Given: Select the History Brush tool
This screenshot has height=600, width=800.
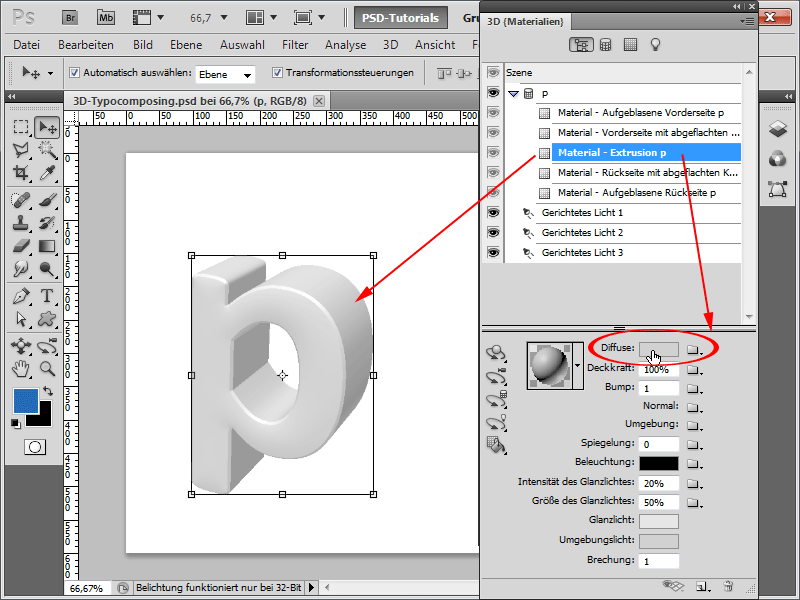Looking at the screenshot, I should pos(47,223).
